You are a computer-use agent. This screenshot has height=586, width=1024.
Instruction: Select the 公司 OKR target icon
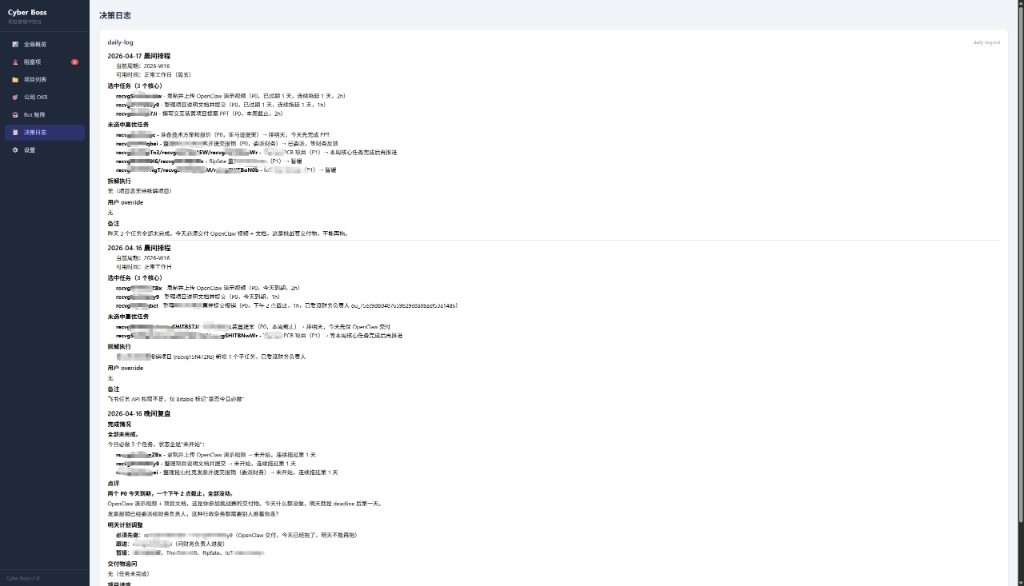[x=15, y=97]
